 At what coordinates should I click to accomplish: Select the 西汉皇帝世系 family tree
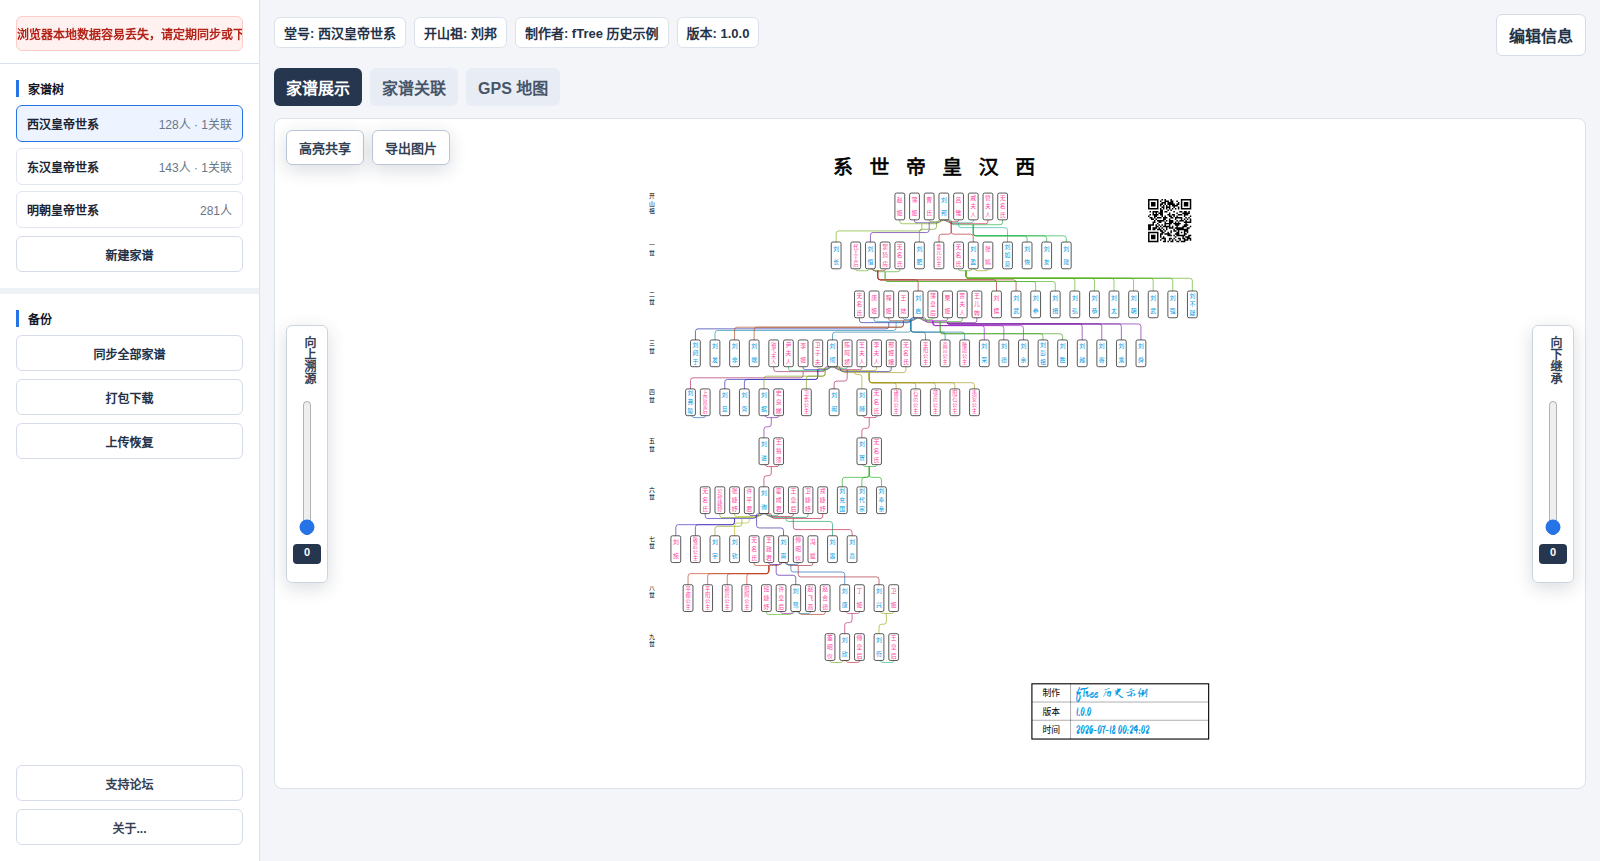[x=129, y=124]
